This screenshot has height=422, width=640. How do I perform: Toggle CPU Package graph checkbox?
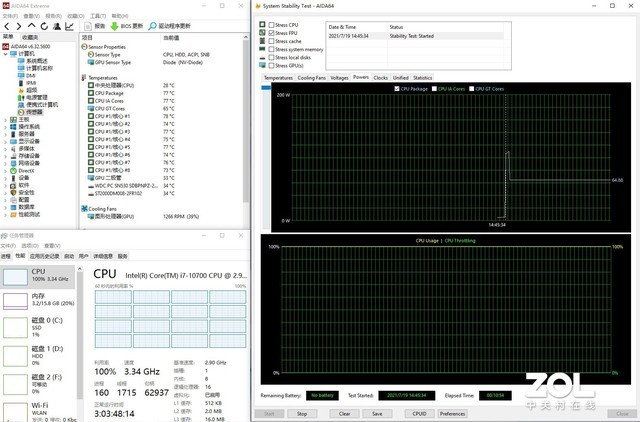[x=397, y=89]
